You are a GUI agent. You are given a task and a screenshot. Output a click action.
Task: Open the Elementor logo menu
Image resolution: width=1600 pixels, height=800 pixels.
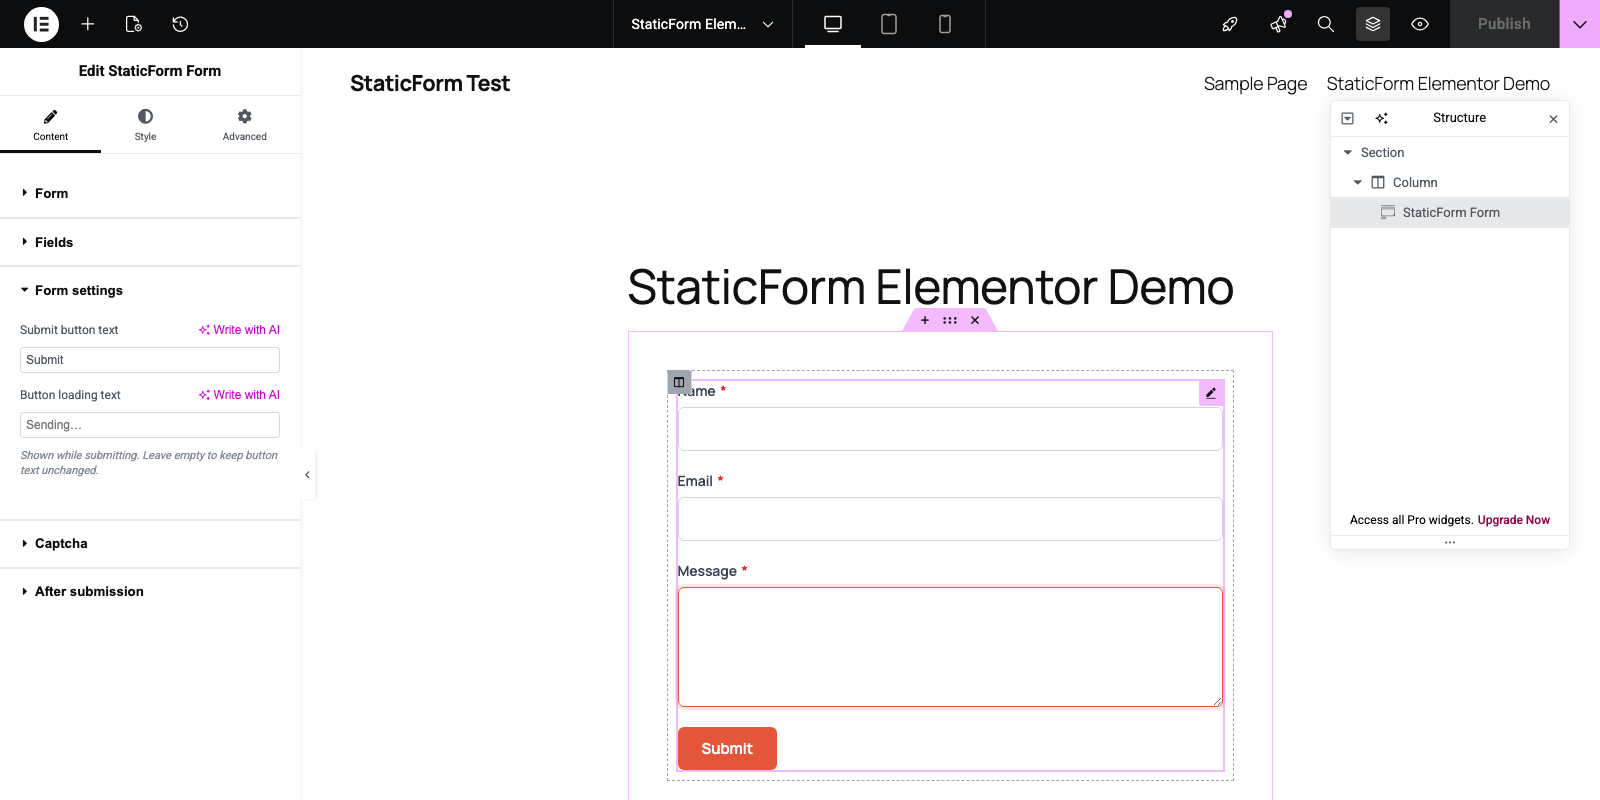(x=41, y=24)
